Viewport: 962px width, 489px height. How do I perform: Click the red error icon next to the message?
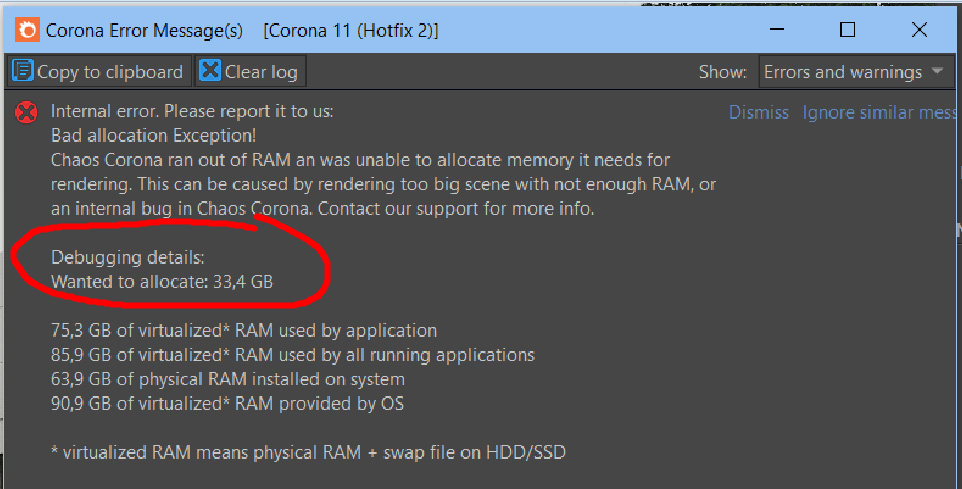pyautogui.click(x=27, y=113)
